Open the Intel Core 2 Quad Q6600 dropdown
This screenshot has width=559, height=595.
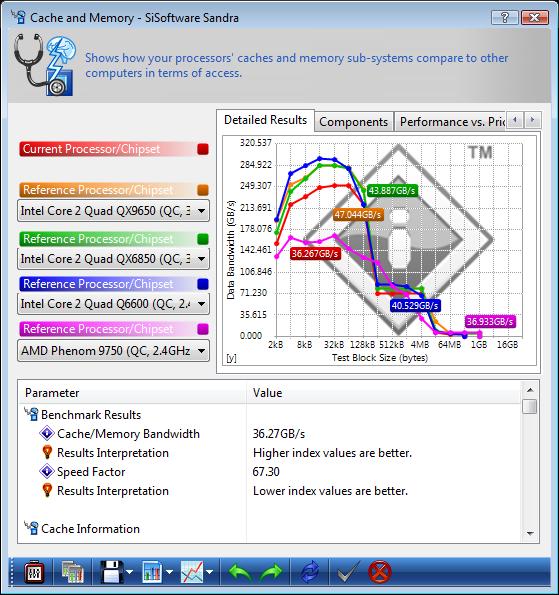point(113,304)
